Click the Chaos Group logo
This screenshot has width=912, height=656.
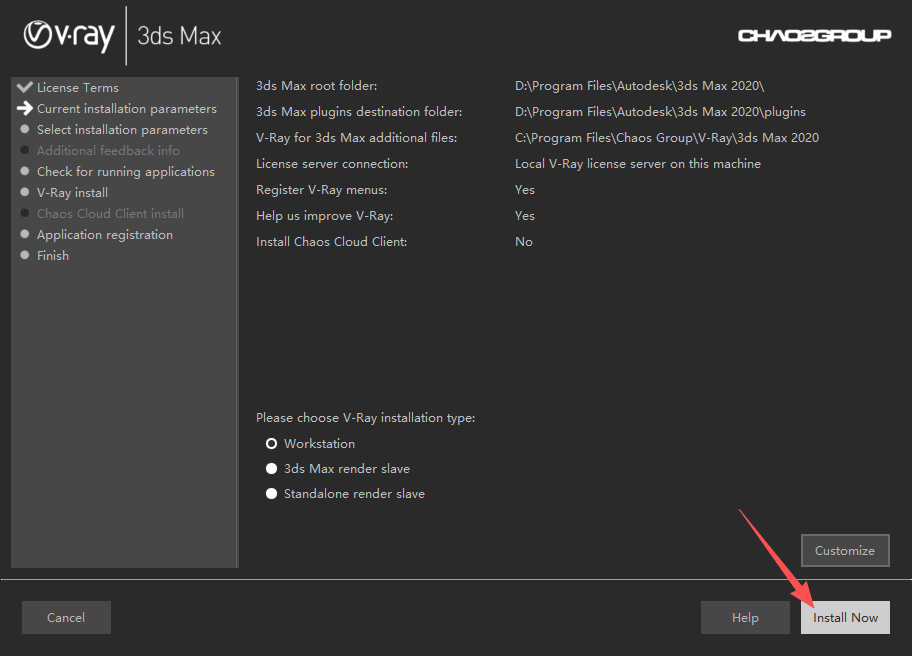coord(814,36)
